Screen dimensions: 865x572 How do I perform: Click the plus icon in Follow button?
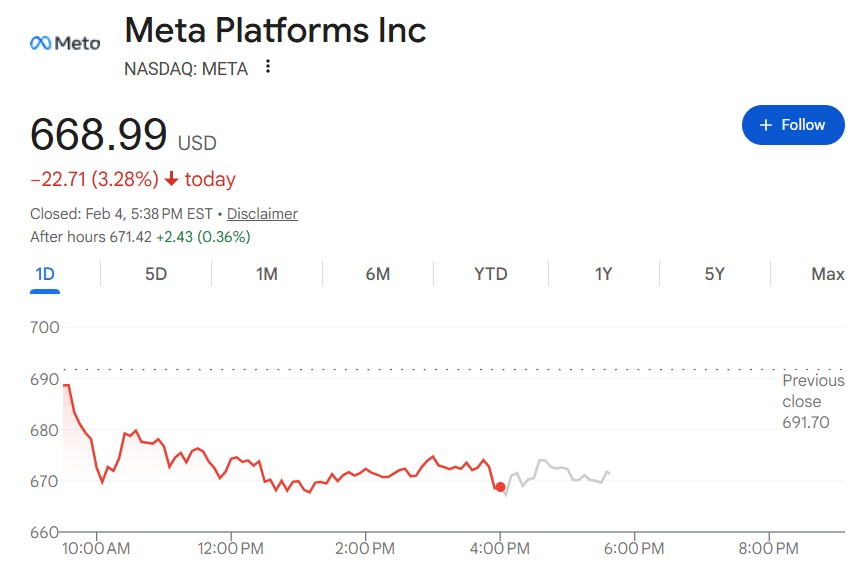click(x=766, y=125)
